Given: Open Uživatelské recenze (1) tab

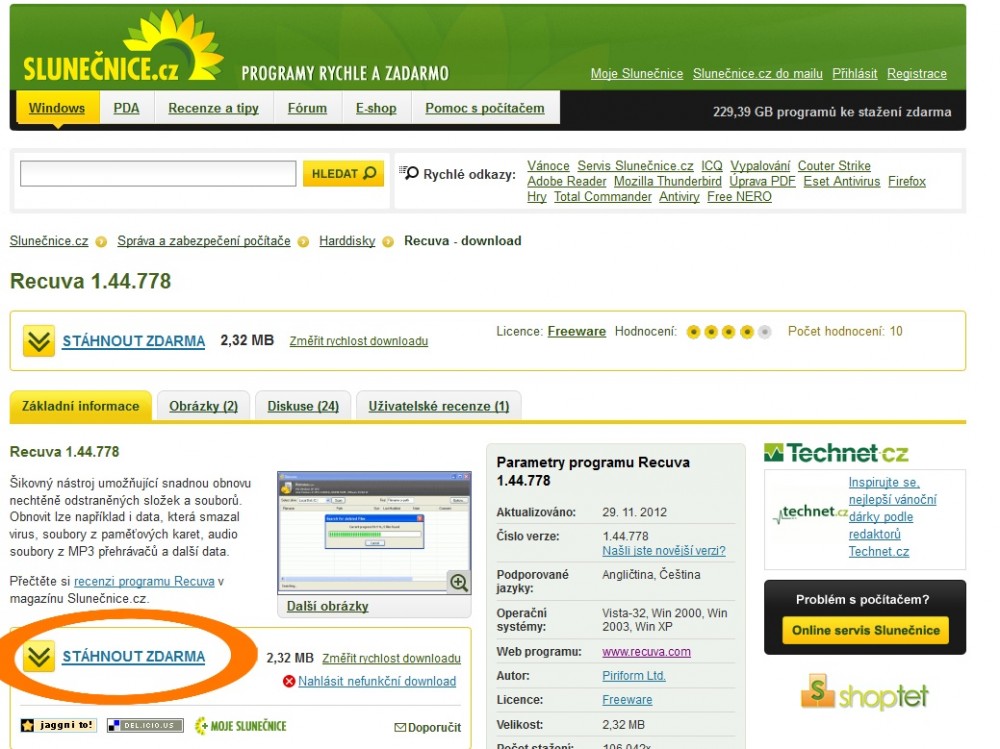Looking at the screenshot, I should pyautogui.click(x=438, y=406).
